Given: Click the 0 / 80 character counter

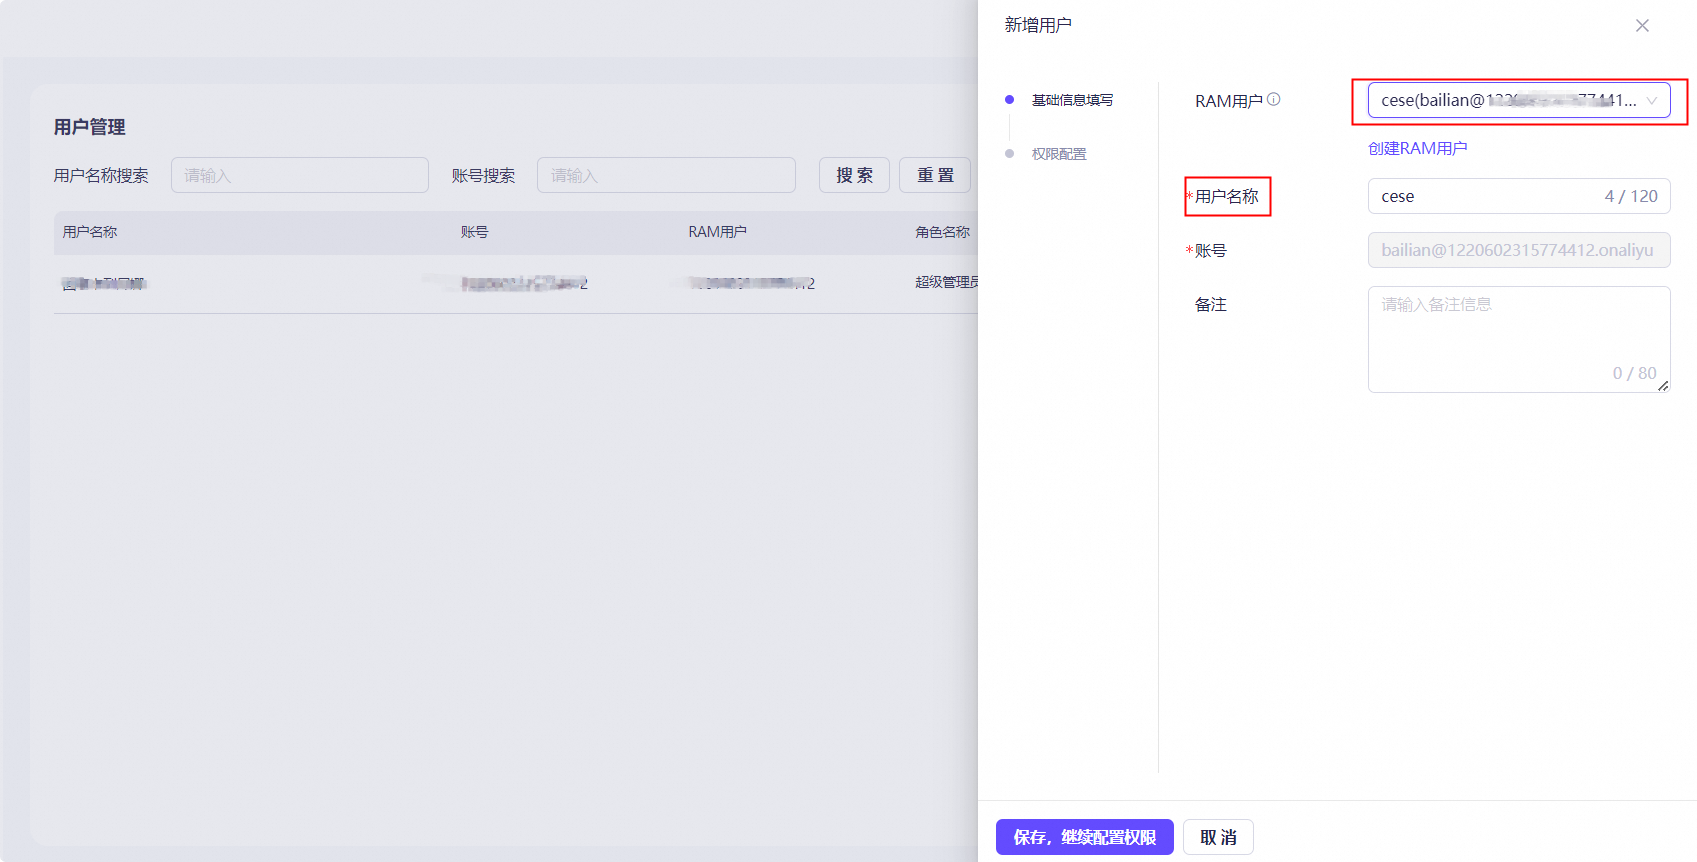Looking at the screenshot, I should pyautogui.click(x=1634, y=373).
